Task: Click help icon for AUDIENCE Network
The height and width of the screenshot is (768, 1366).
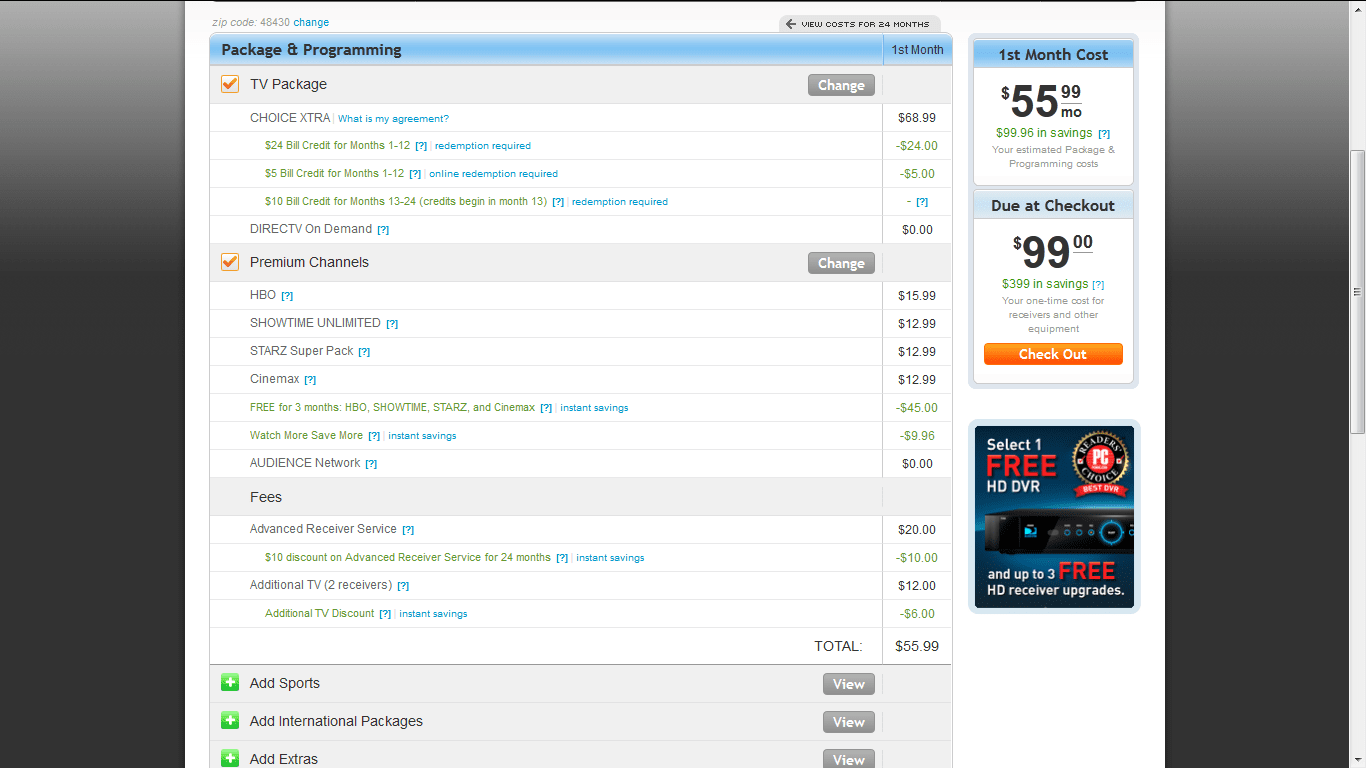Action: coord(371,464)
